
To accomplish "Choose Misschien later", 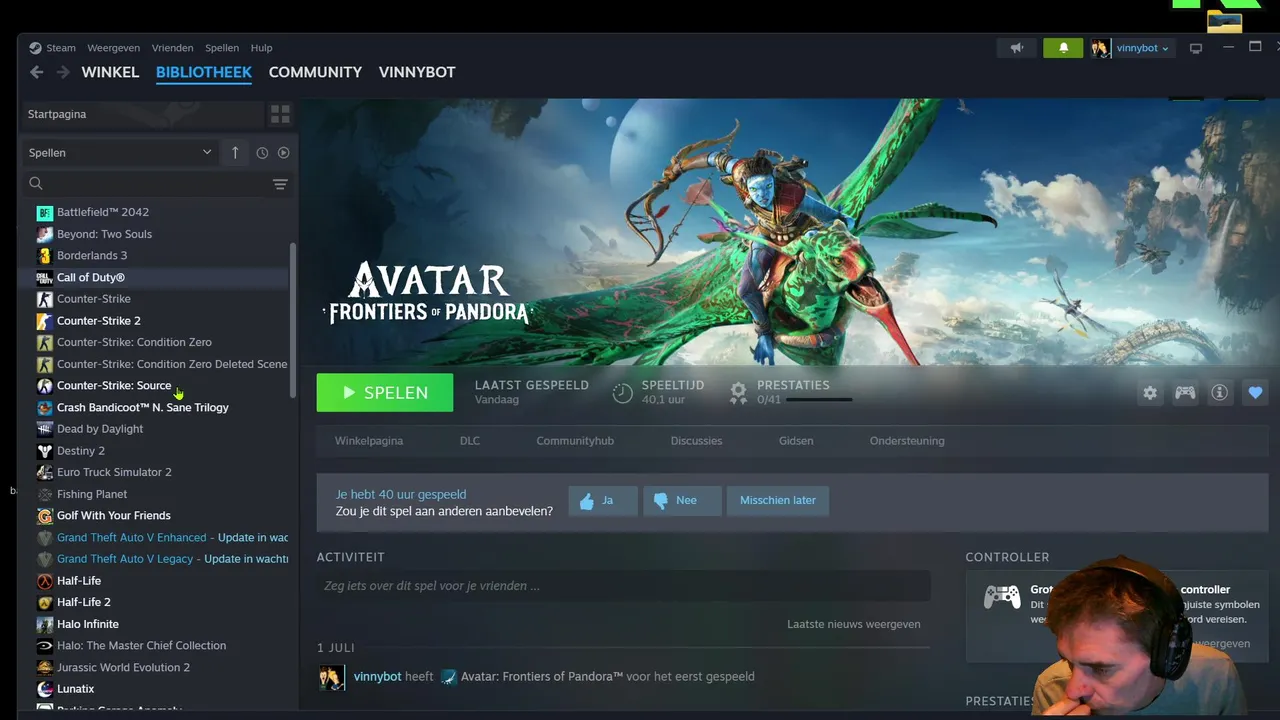I will pyautogui.click(x=778, y=500).
